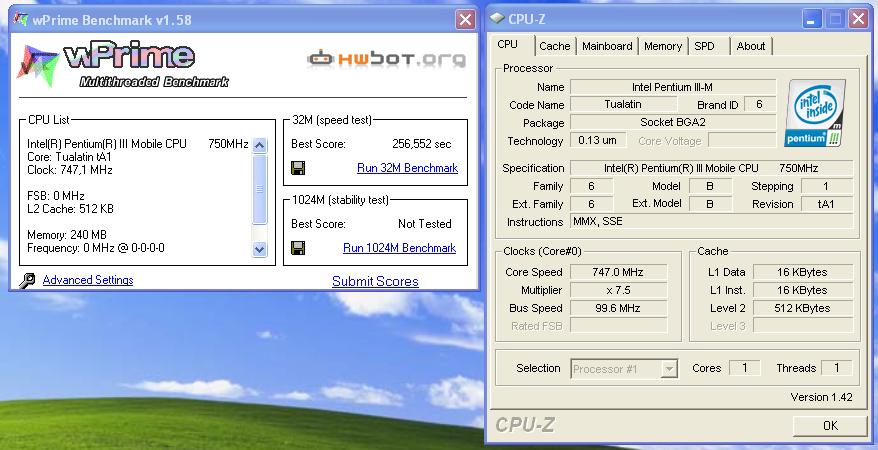Screen dimensions: 878x450
Task: Click the Multiplier value 'x 7.5'
Action: (618, 290)
